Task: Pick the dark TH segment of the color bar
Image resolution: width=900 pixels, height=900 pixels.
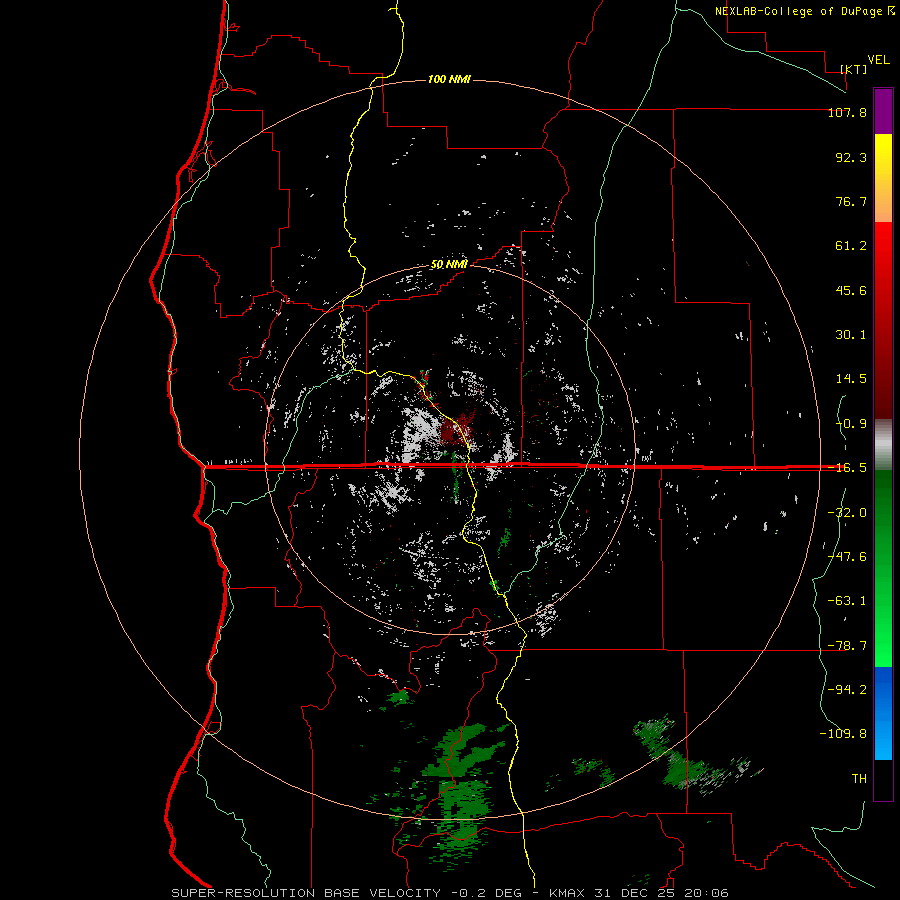Action: [x=883, y=780]
